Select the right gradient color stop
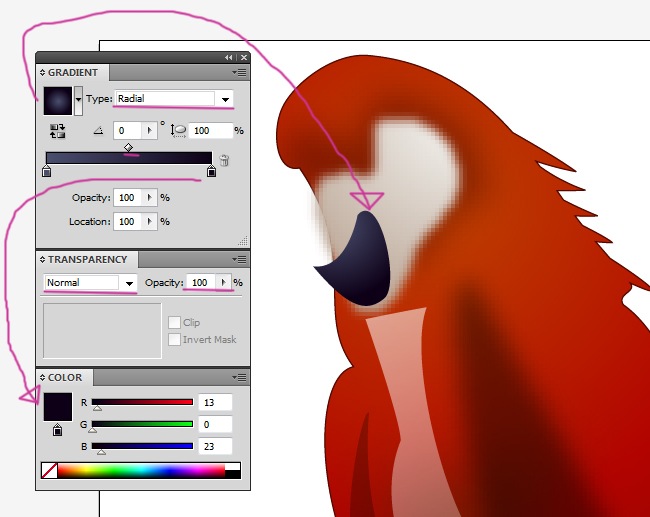Viewport: 650px width, 517px height. pos(211,173)
